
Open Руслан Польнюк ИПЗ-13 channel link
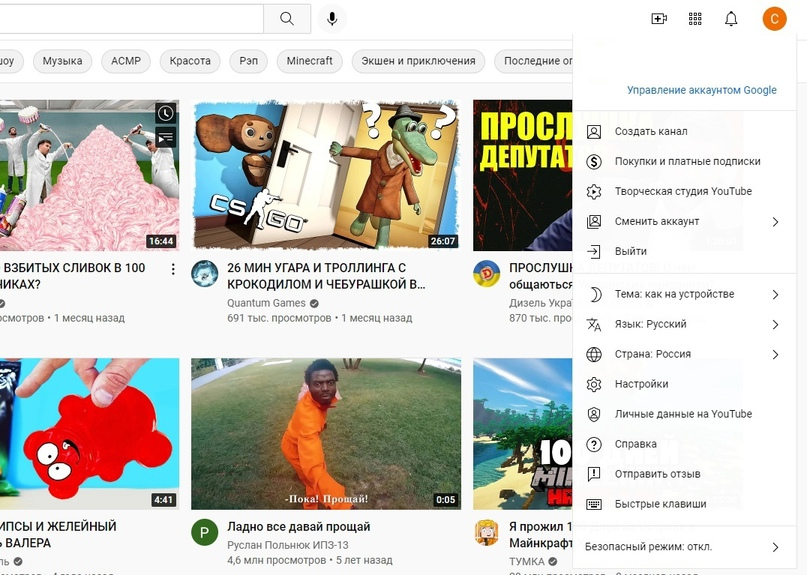click(288, 545)
